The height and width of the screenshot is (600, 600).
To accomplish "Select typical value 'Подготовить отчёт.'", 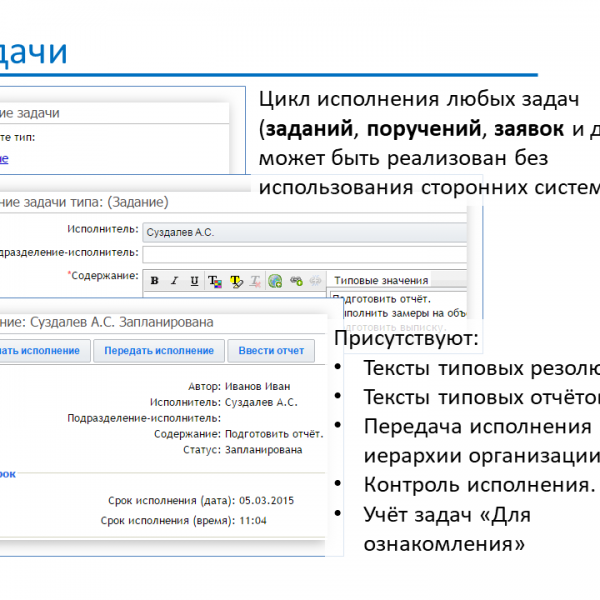I will click(382, 298).
